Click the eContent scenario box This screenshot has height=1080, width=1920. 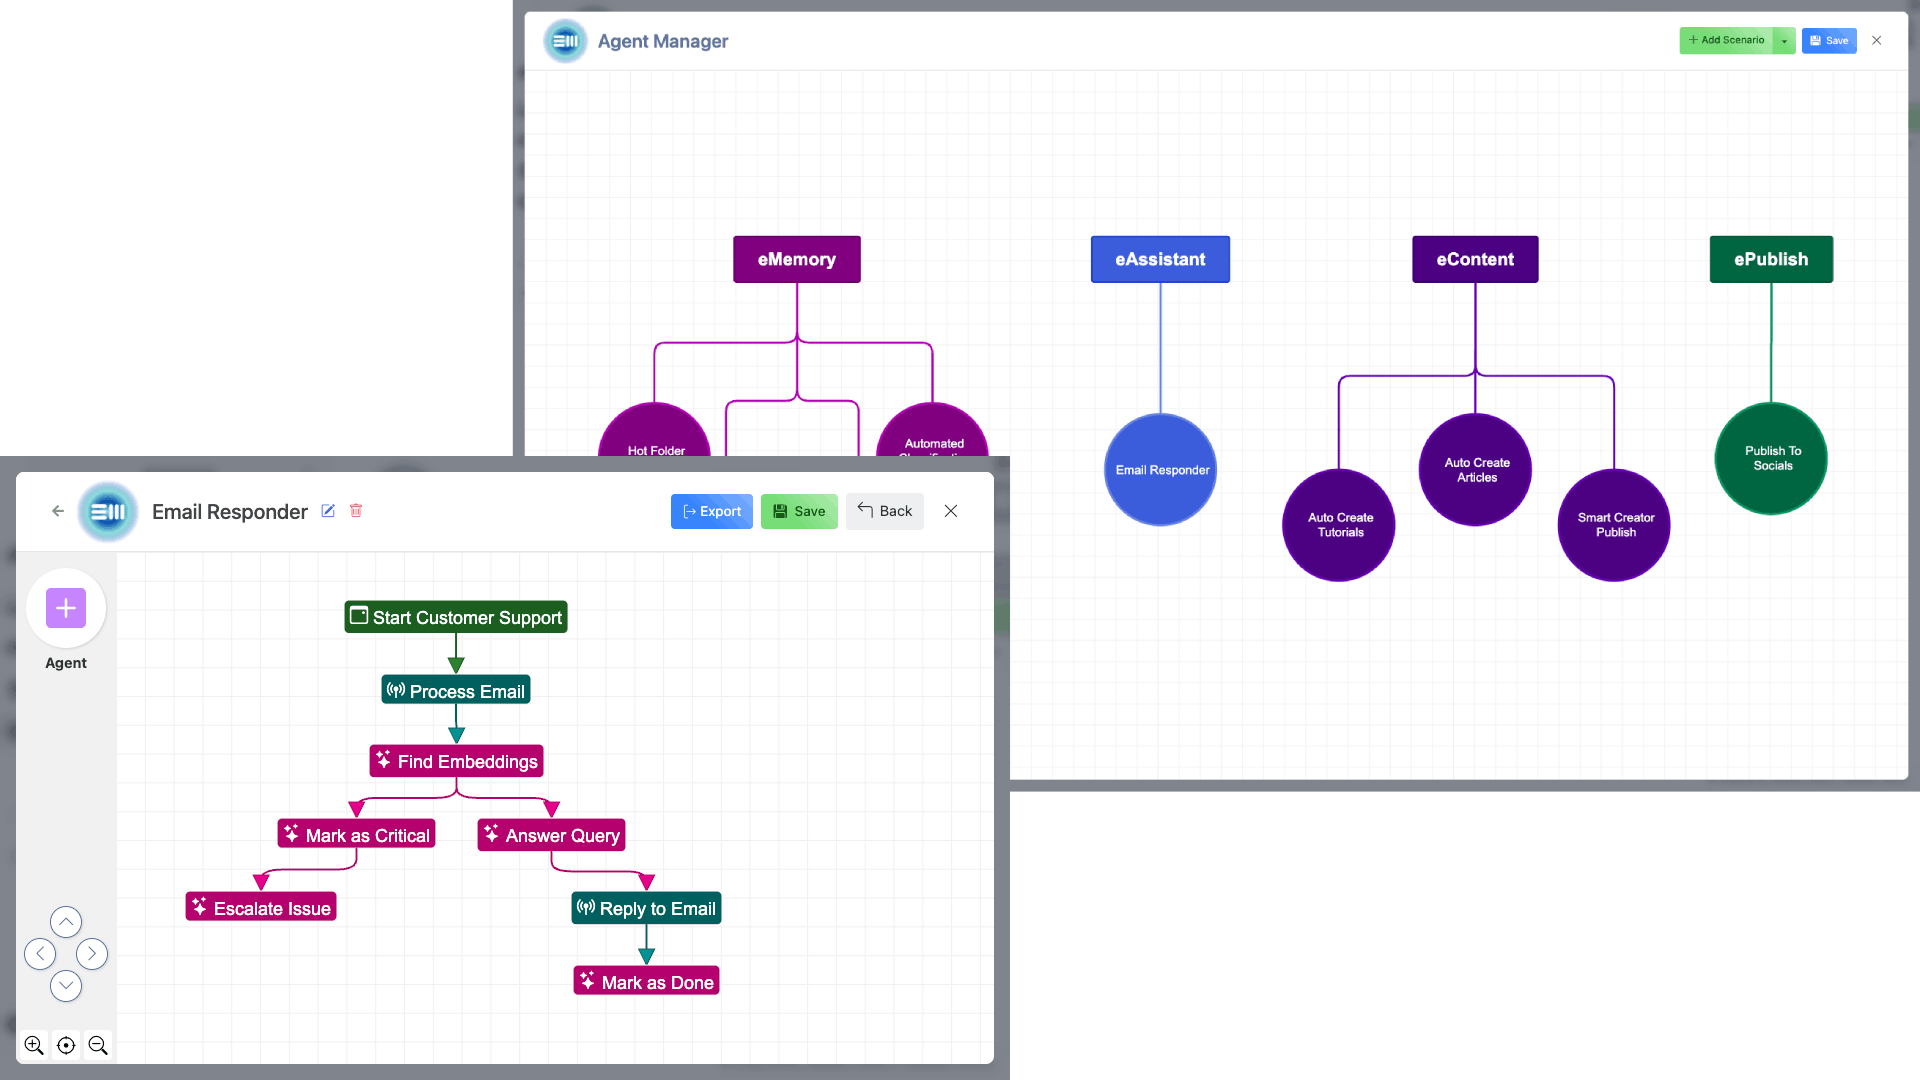click(x=1475, y=259)
